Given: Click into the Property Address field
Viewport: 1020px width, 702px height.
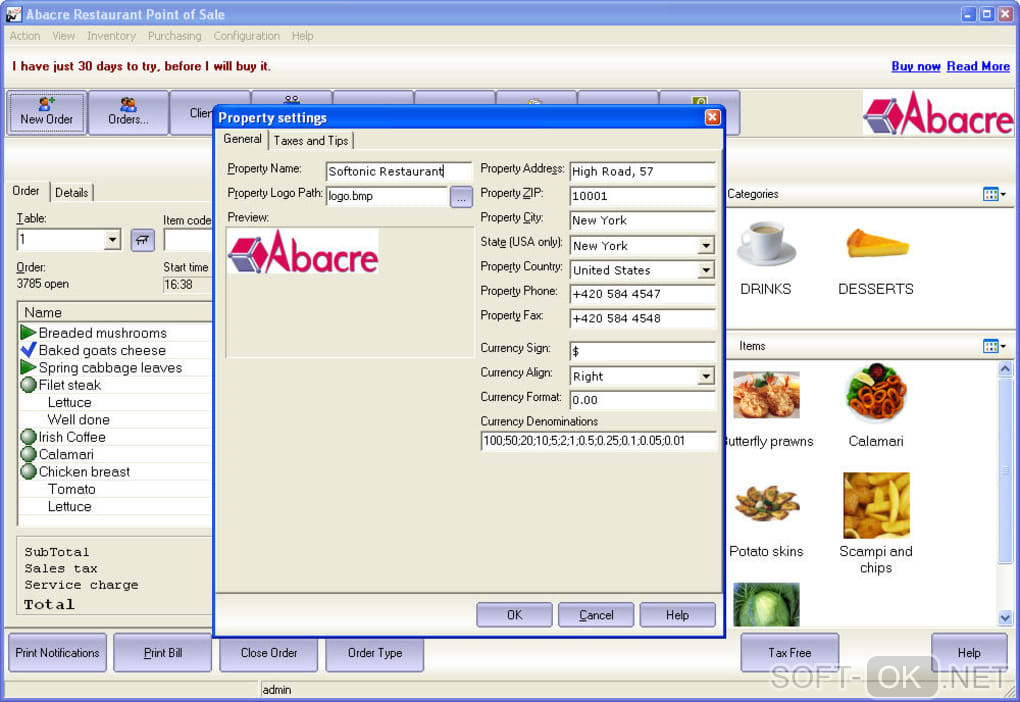Looking at the screenshot, I should [x=642, y=171].
